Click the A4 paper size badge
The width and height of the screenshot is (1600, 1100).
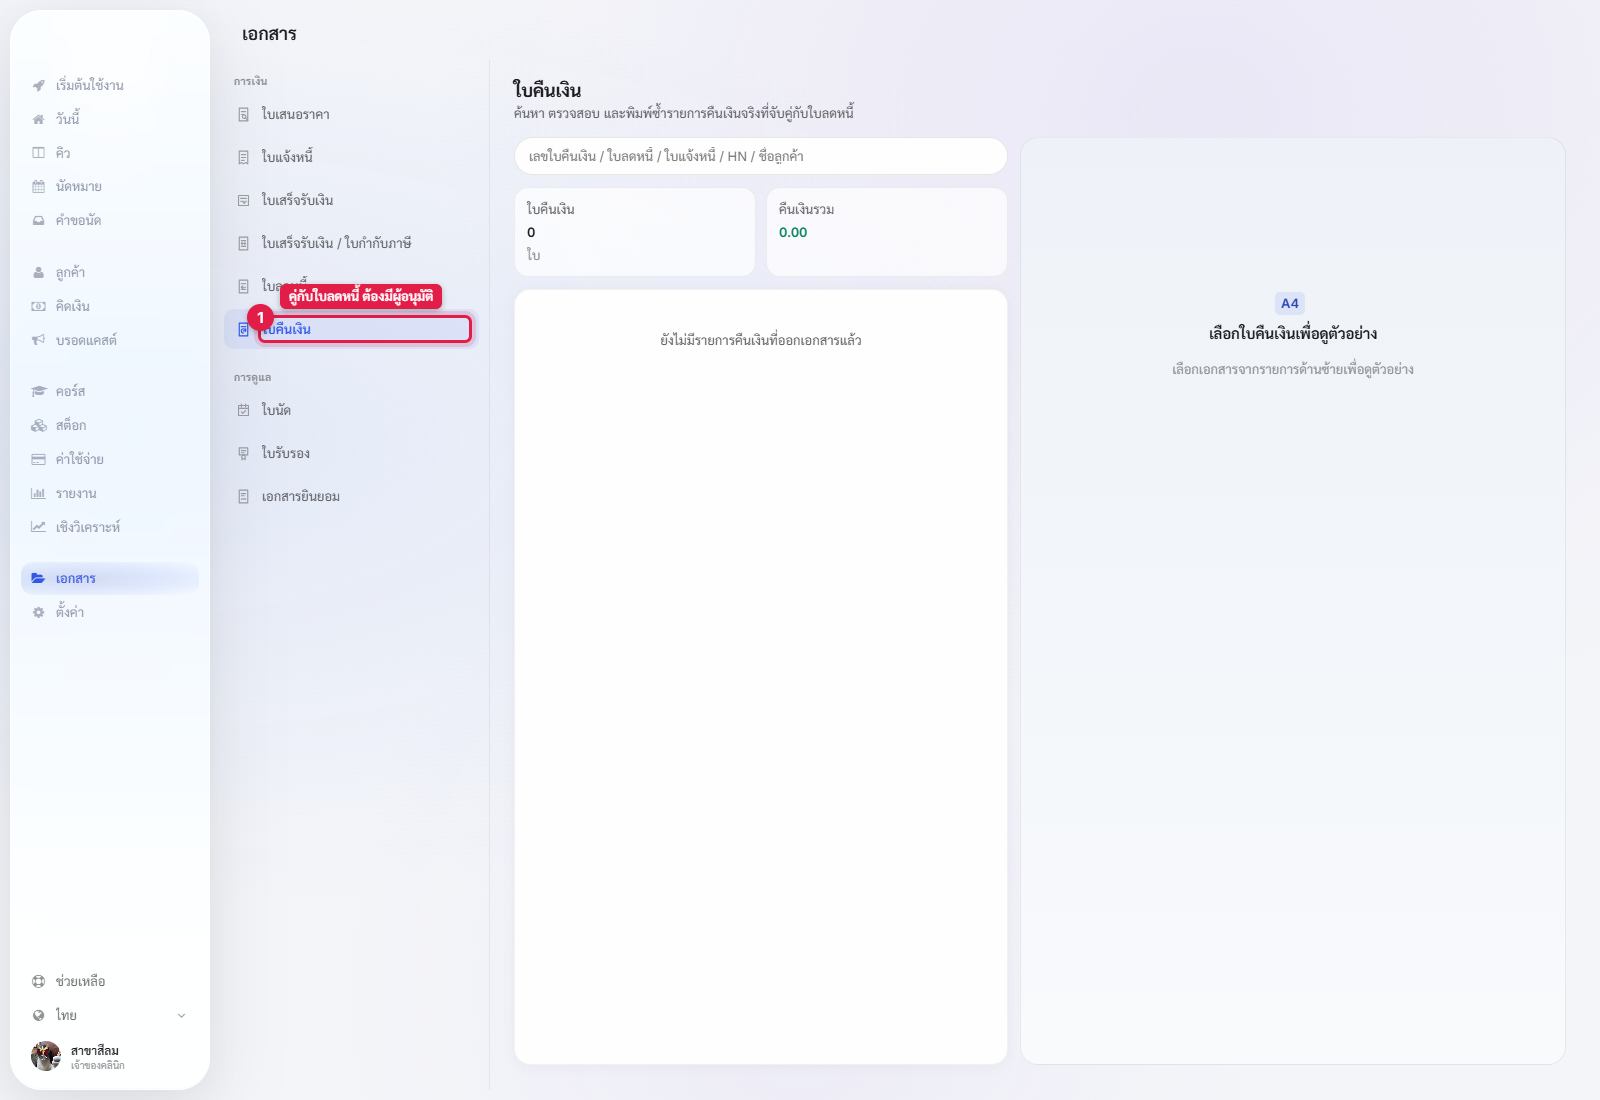[1290, 304]
